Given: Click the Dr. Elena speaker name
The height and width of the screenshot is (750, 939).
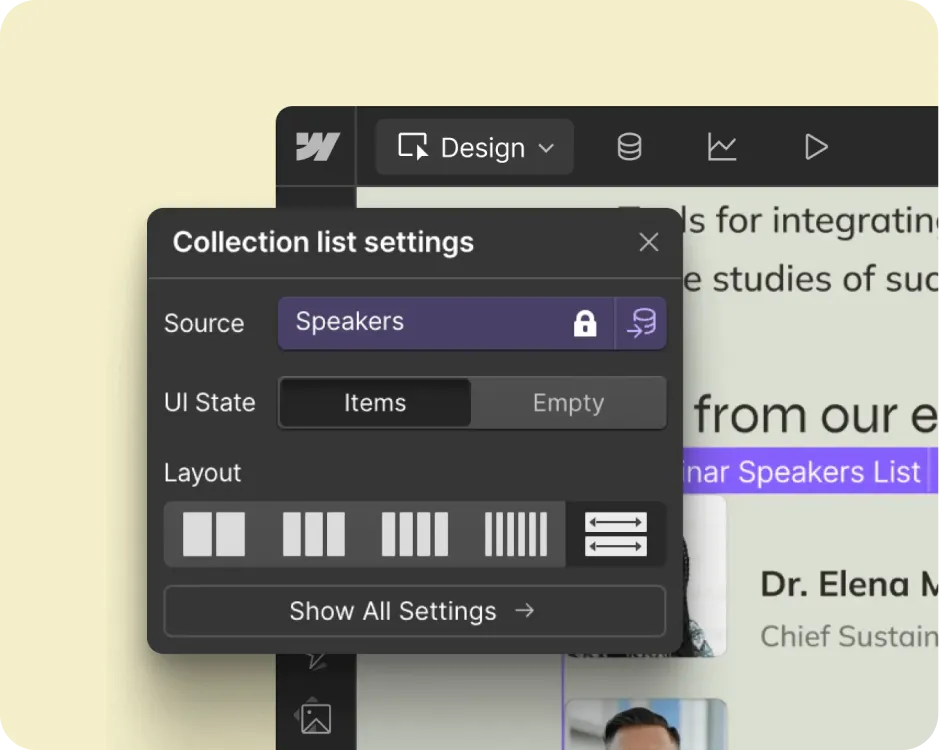Looking at the screenshot, I should click(849, 584).
